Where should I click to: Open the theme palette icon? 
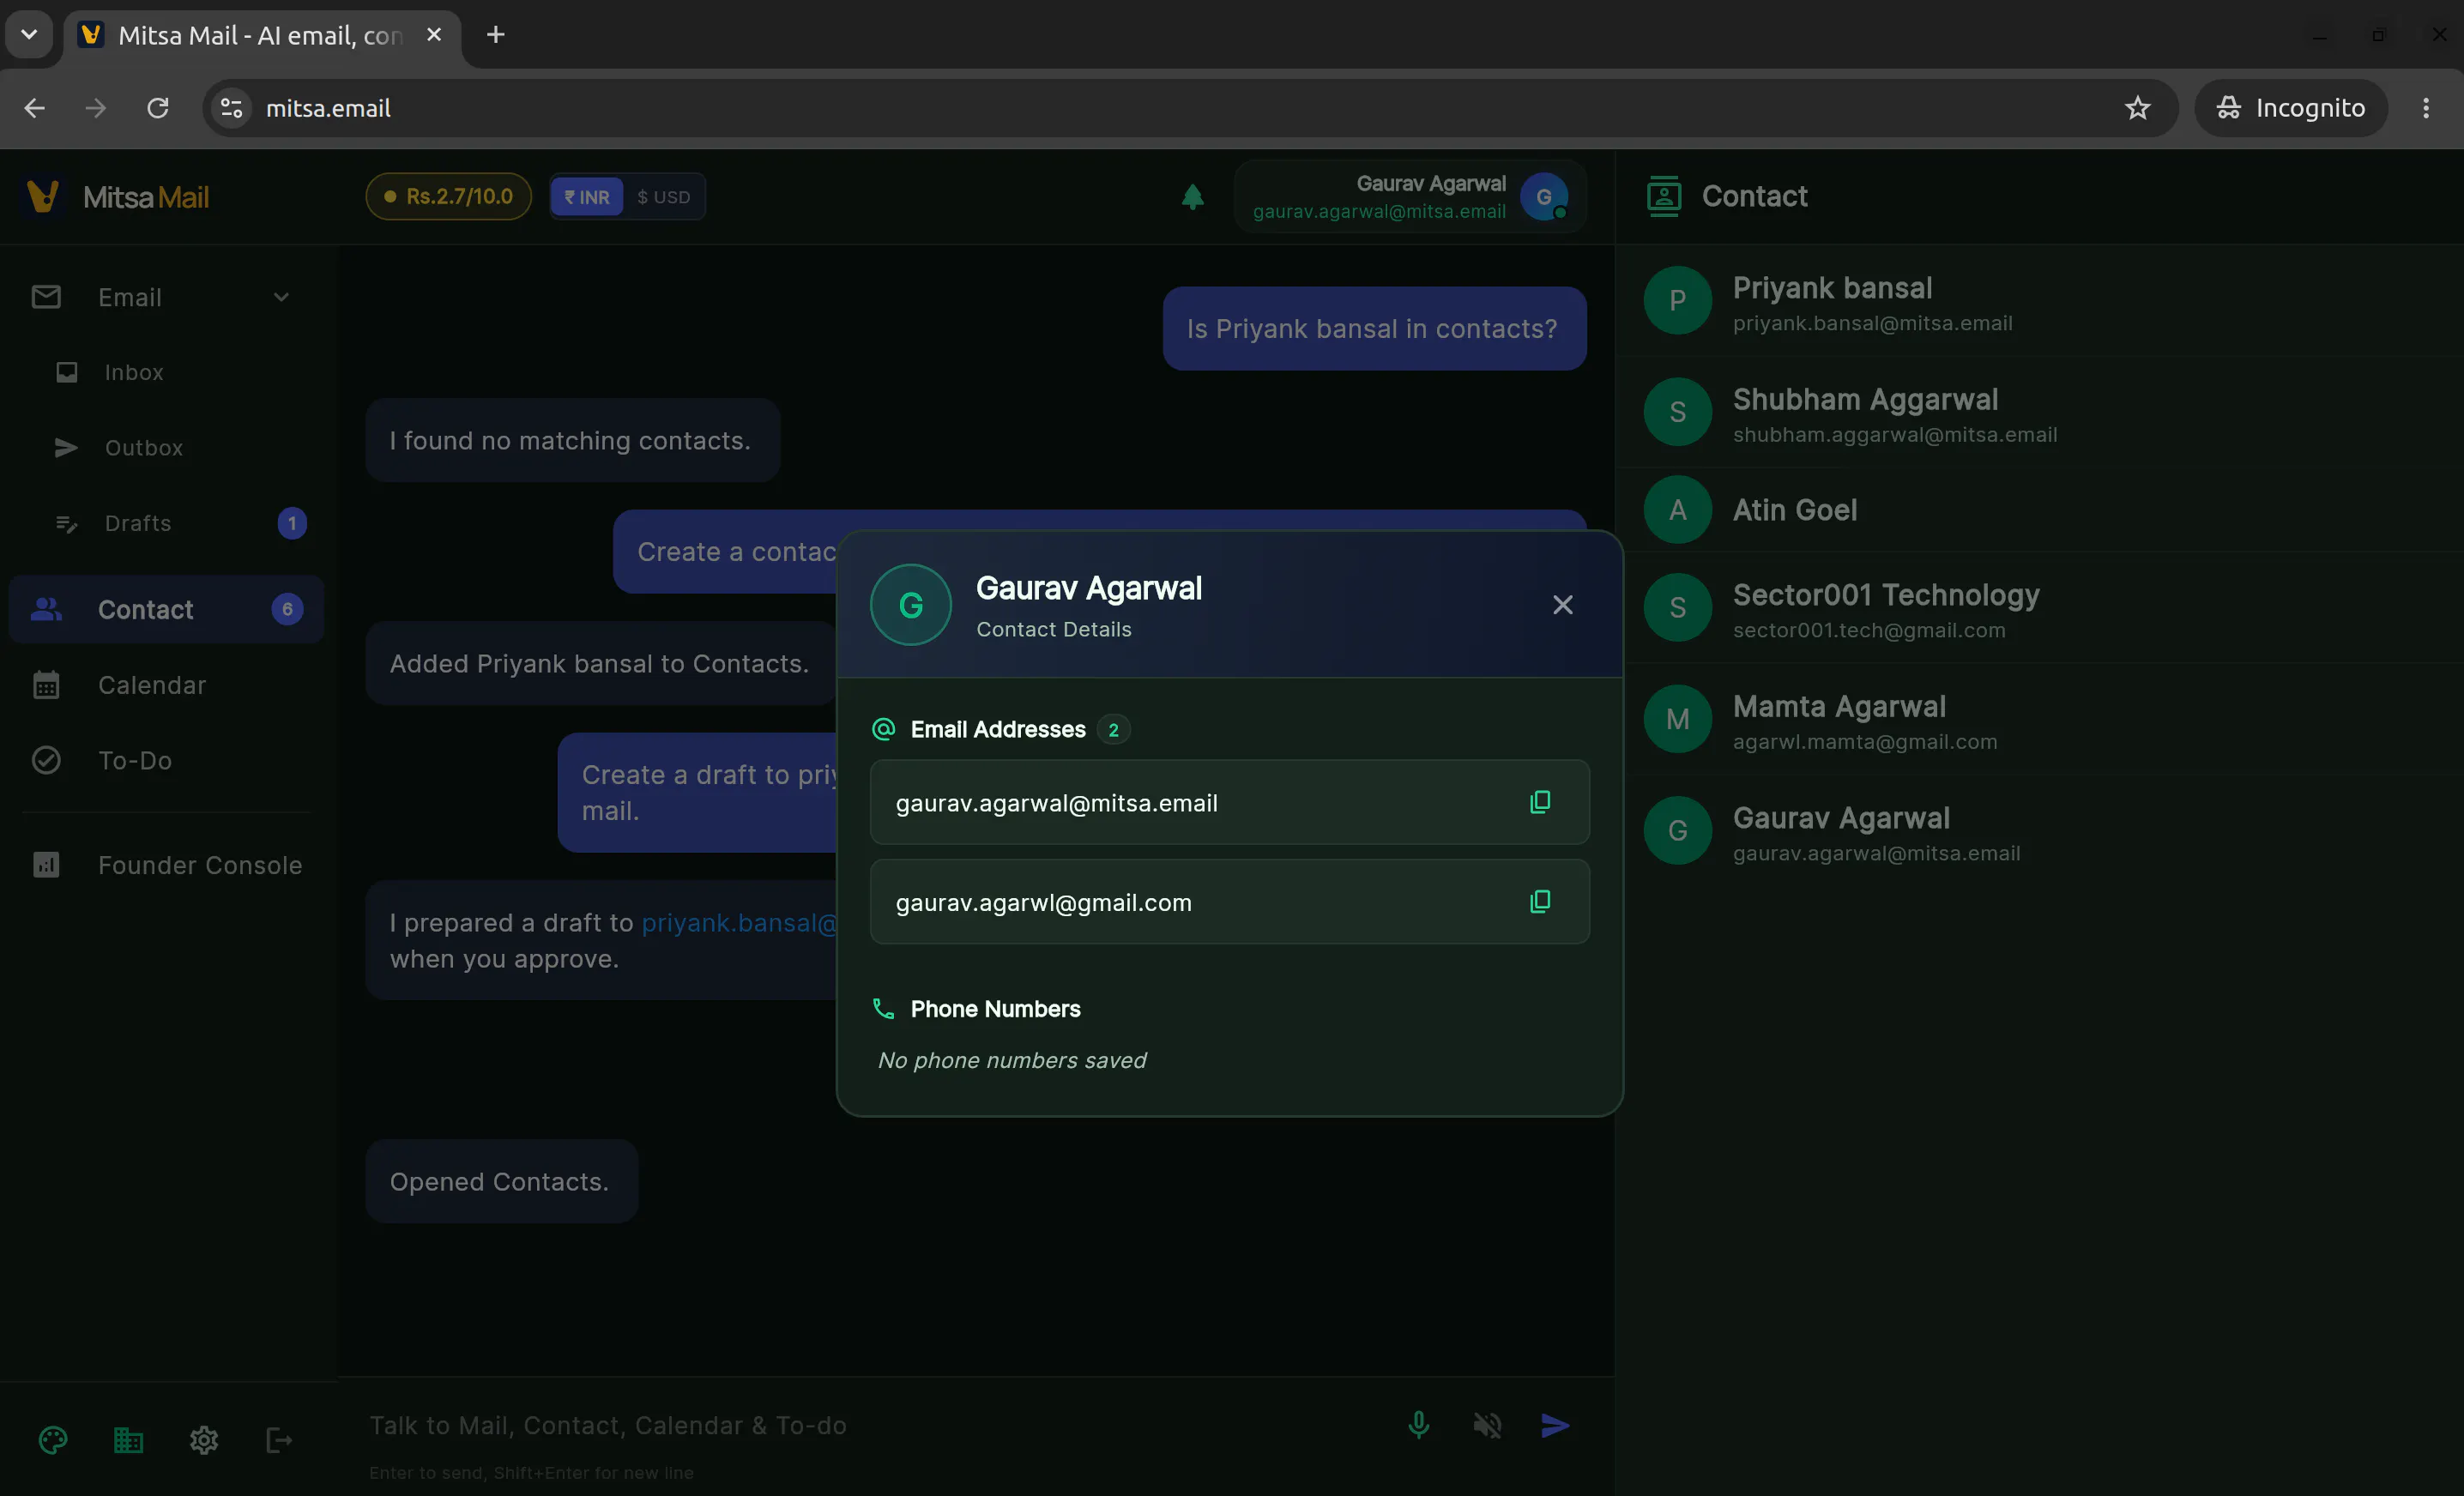point(53,1440)
